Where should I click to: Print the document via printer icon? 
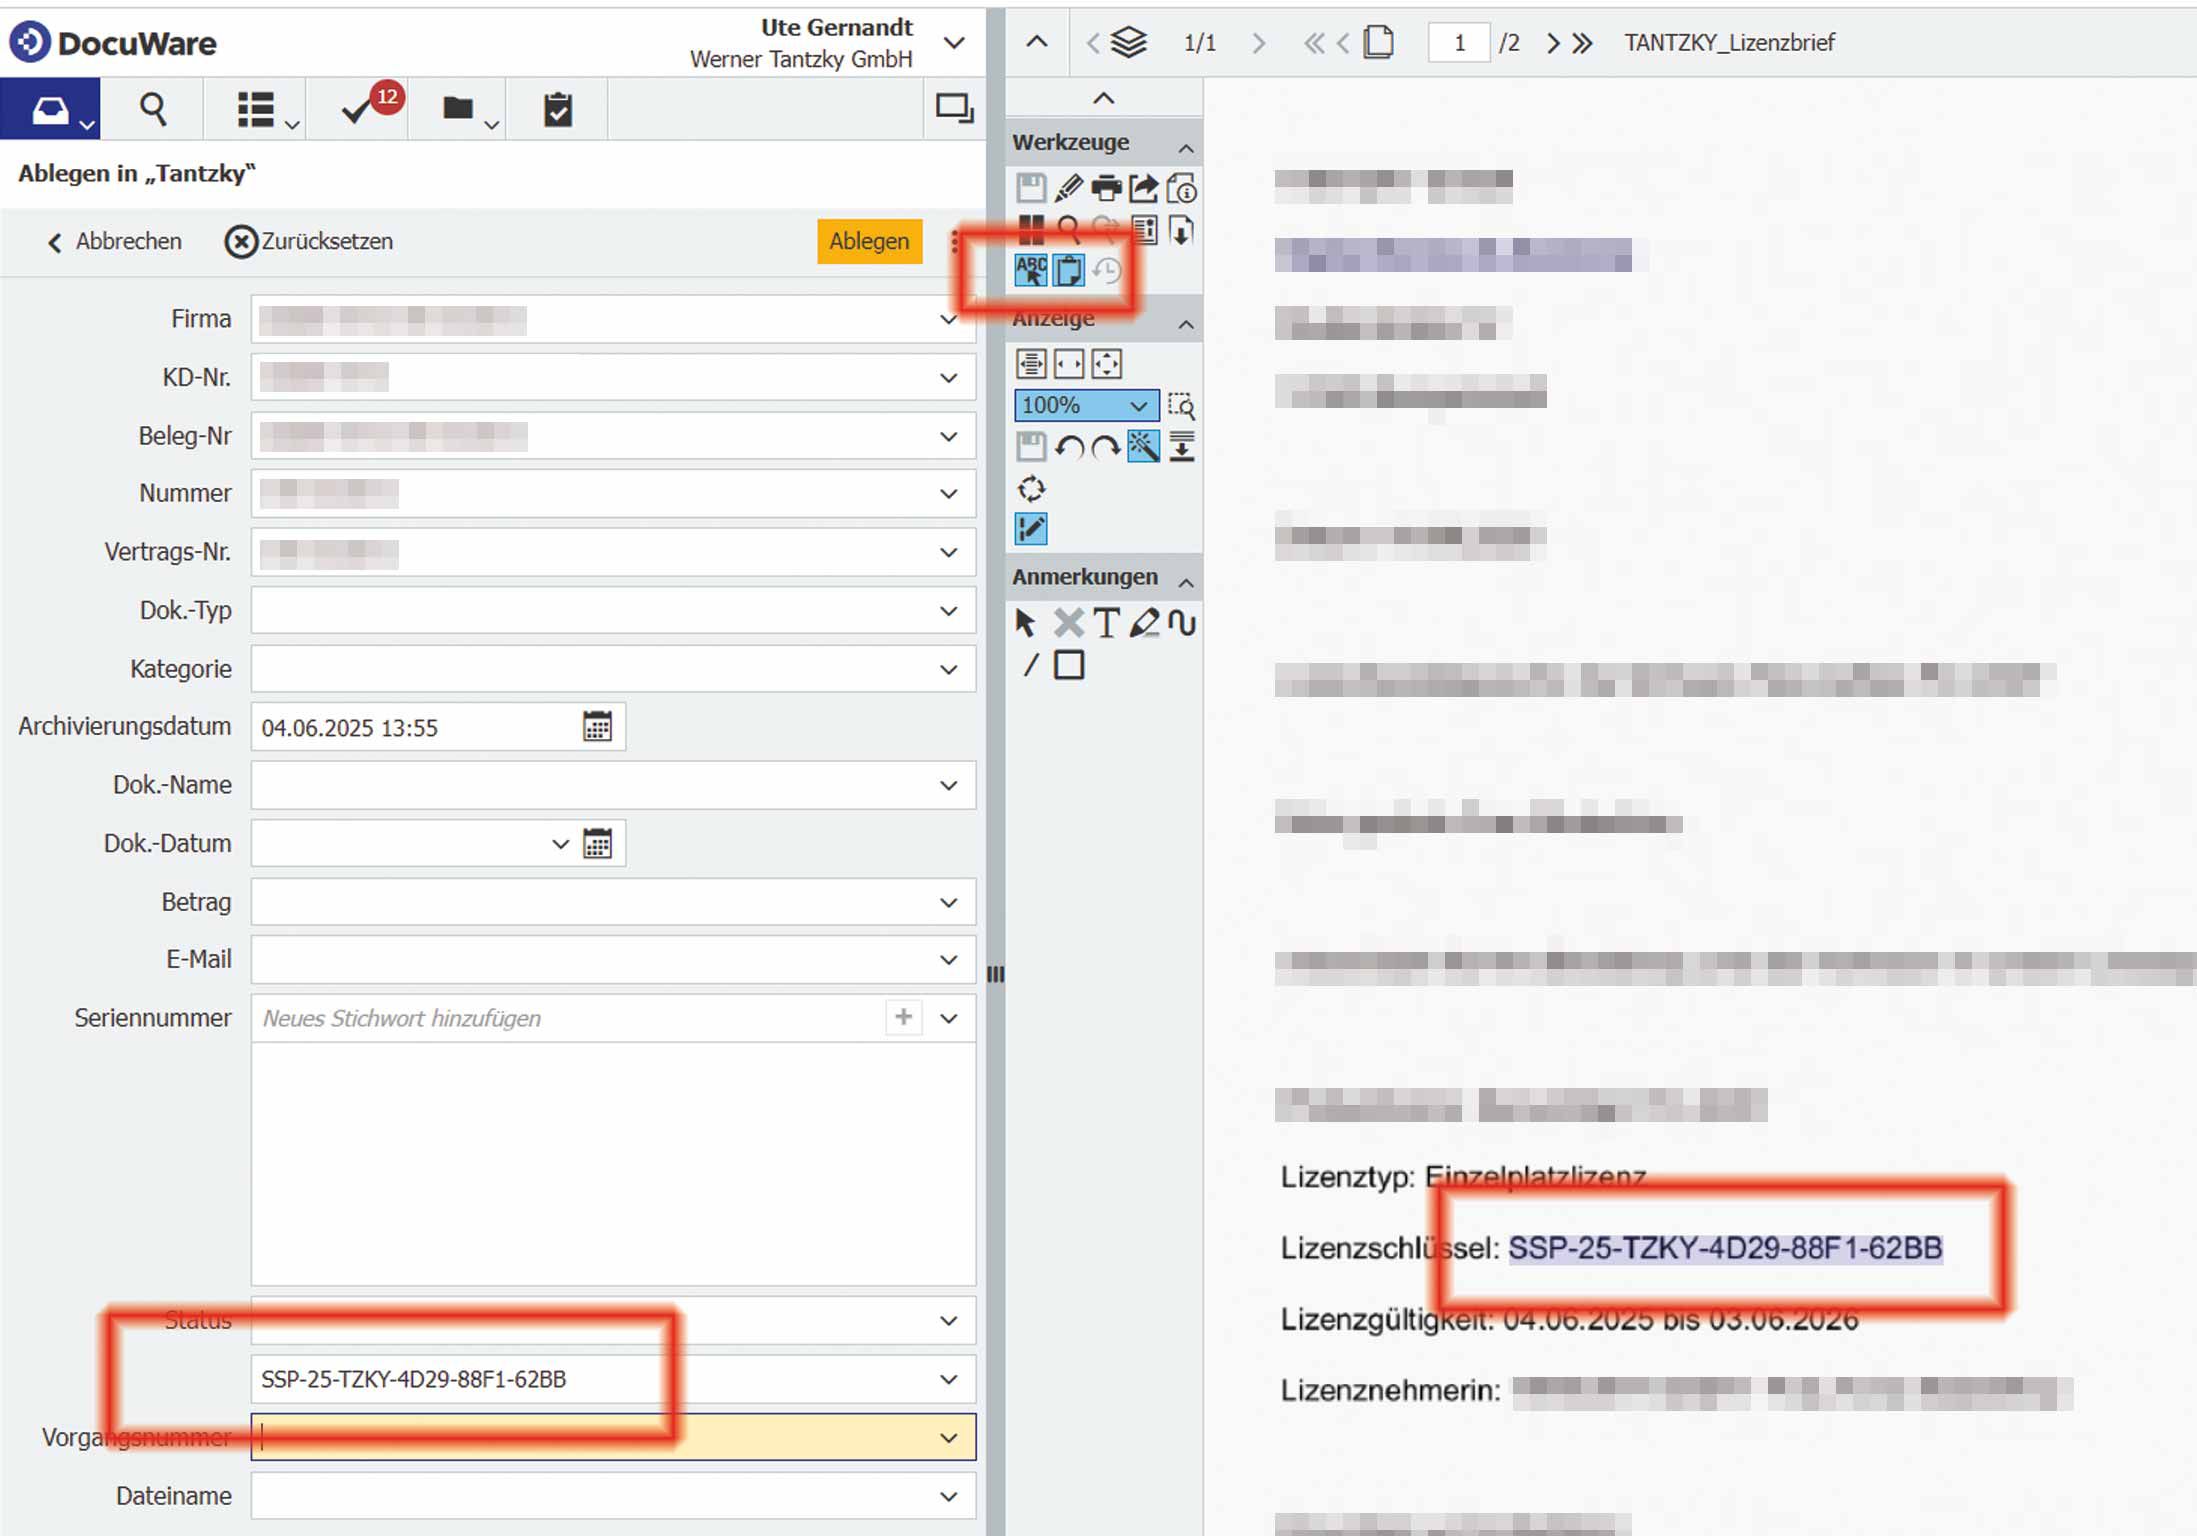[x=1106, y=188]
